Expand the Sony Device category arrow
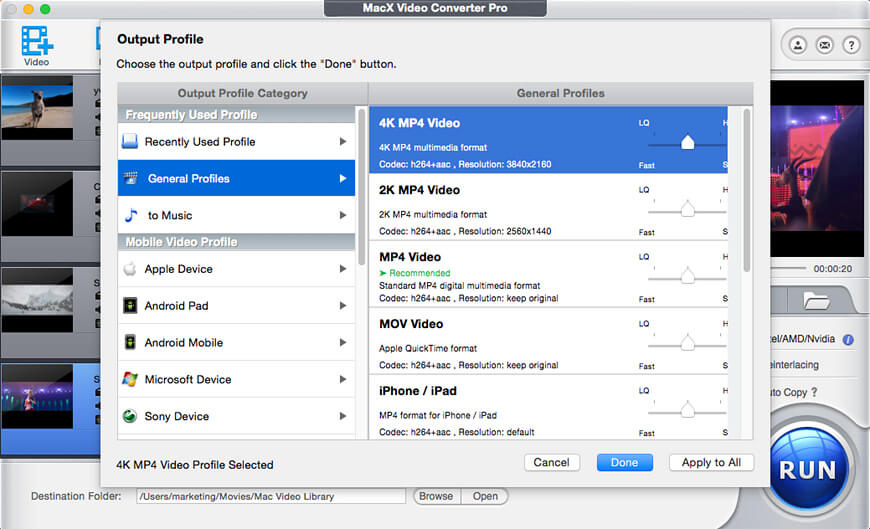This screenshot has height=529, width=870. pyautogui.click(x=343, y=416)
